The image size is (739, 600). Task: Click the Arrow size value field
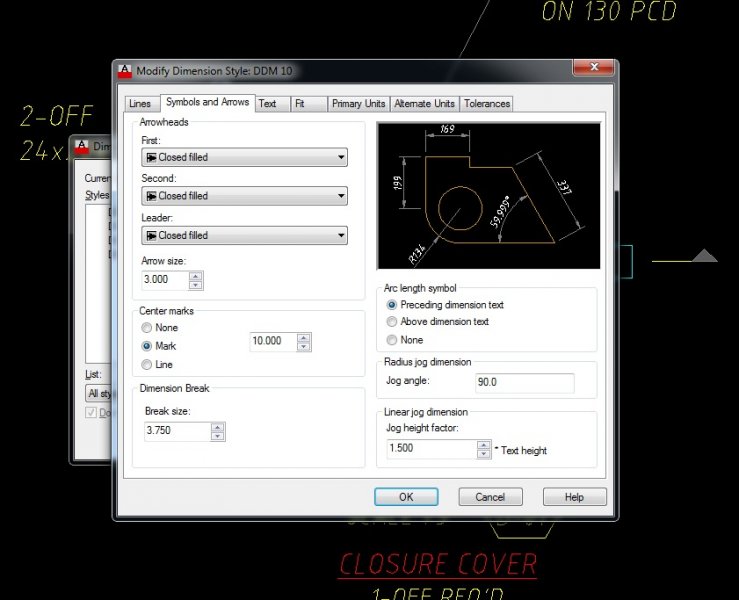[x=165, y=280]
